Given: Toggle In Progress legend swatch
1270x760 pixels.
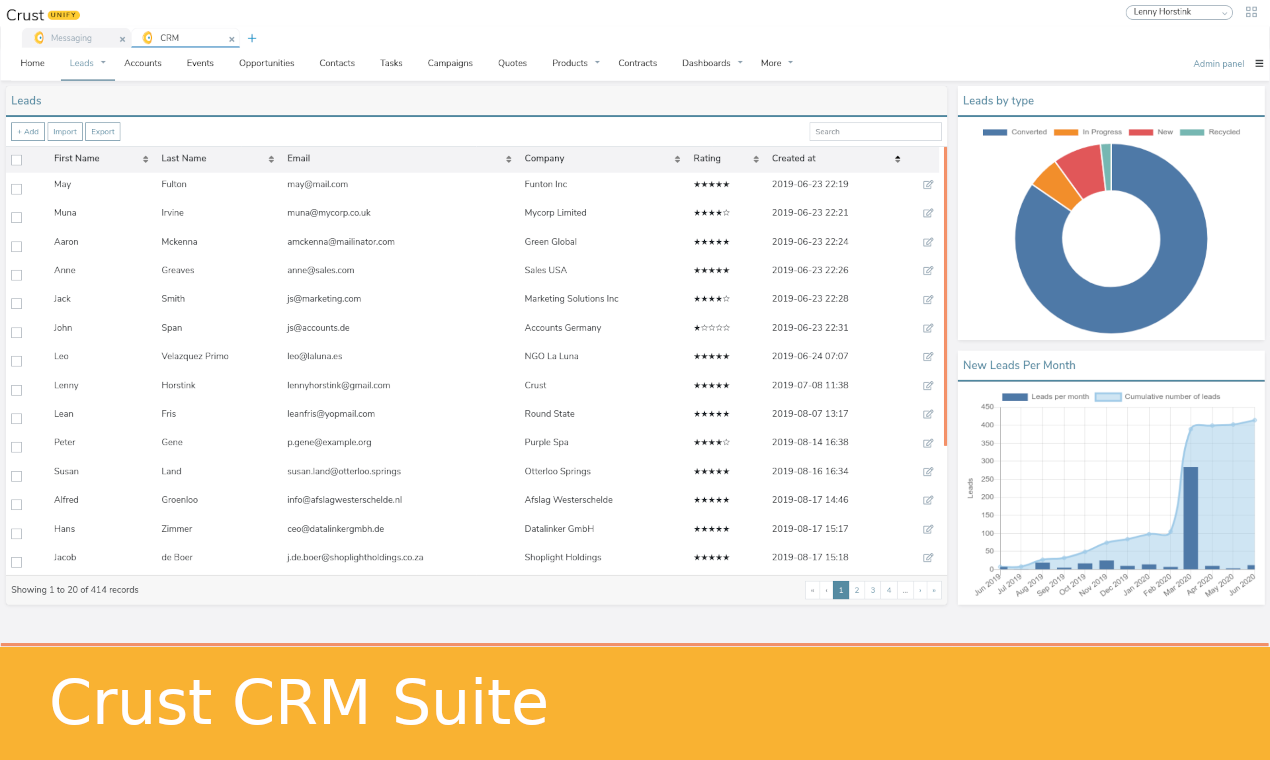Looking at the screenshot, I should (1066, 132).
